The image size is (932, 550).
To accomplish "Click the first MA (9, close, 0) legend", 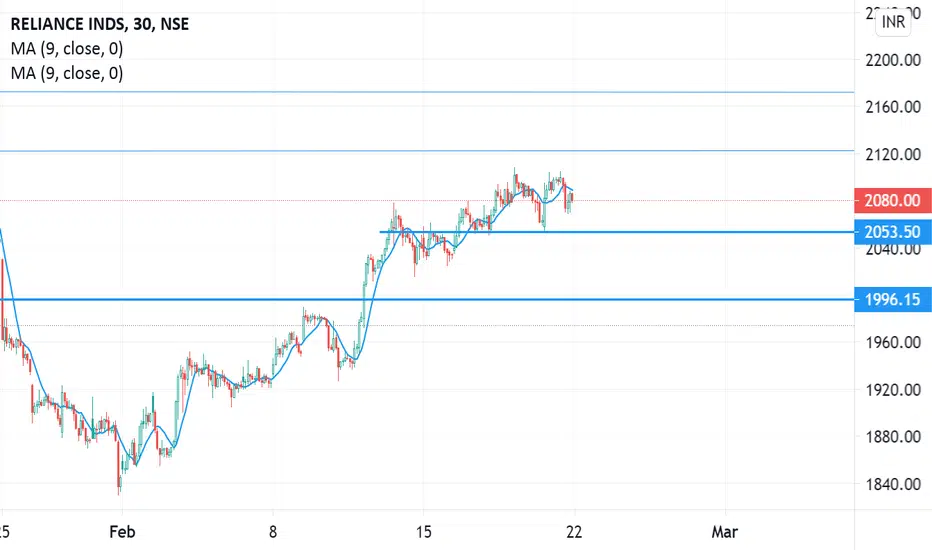I will point(67,48).
